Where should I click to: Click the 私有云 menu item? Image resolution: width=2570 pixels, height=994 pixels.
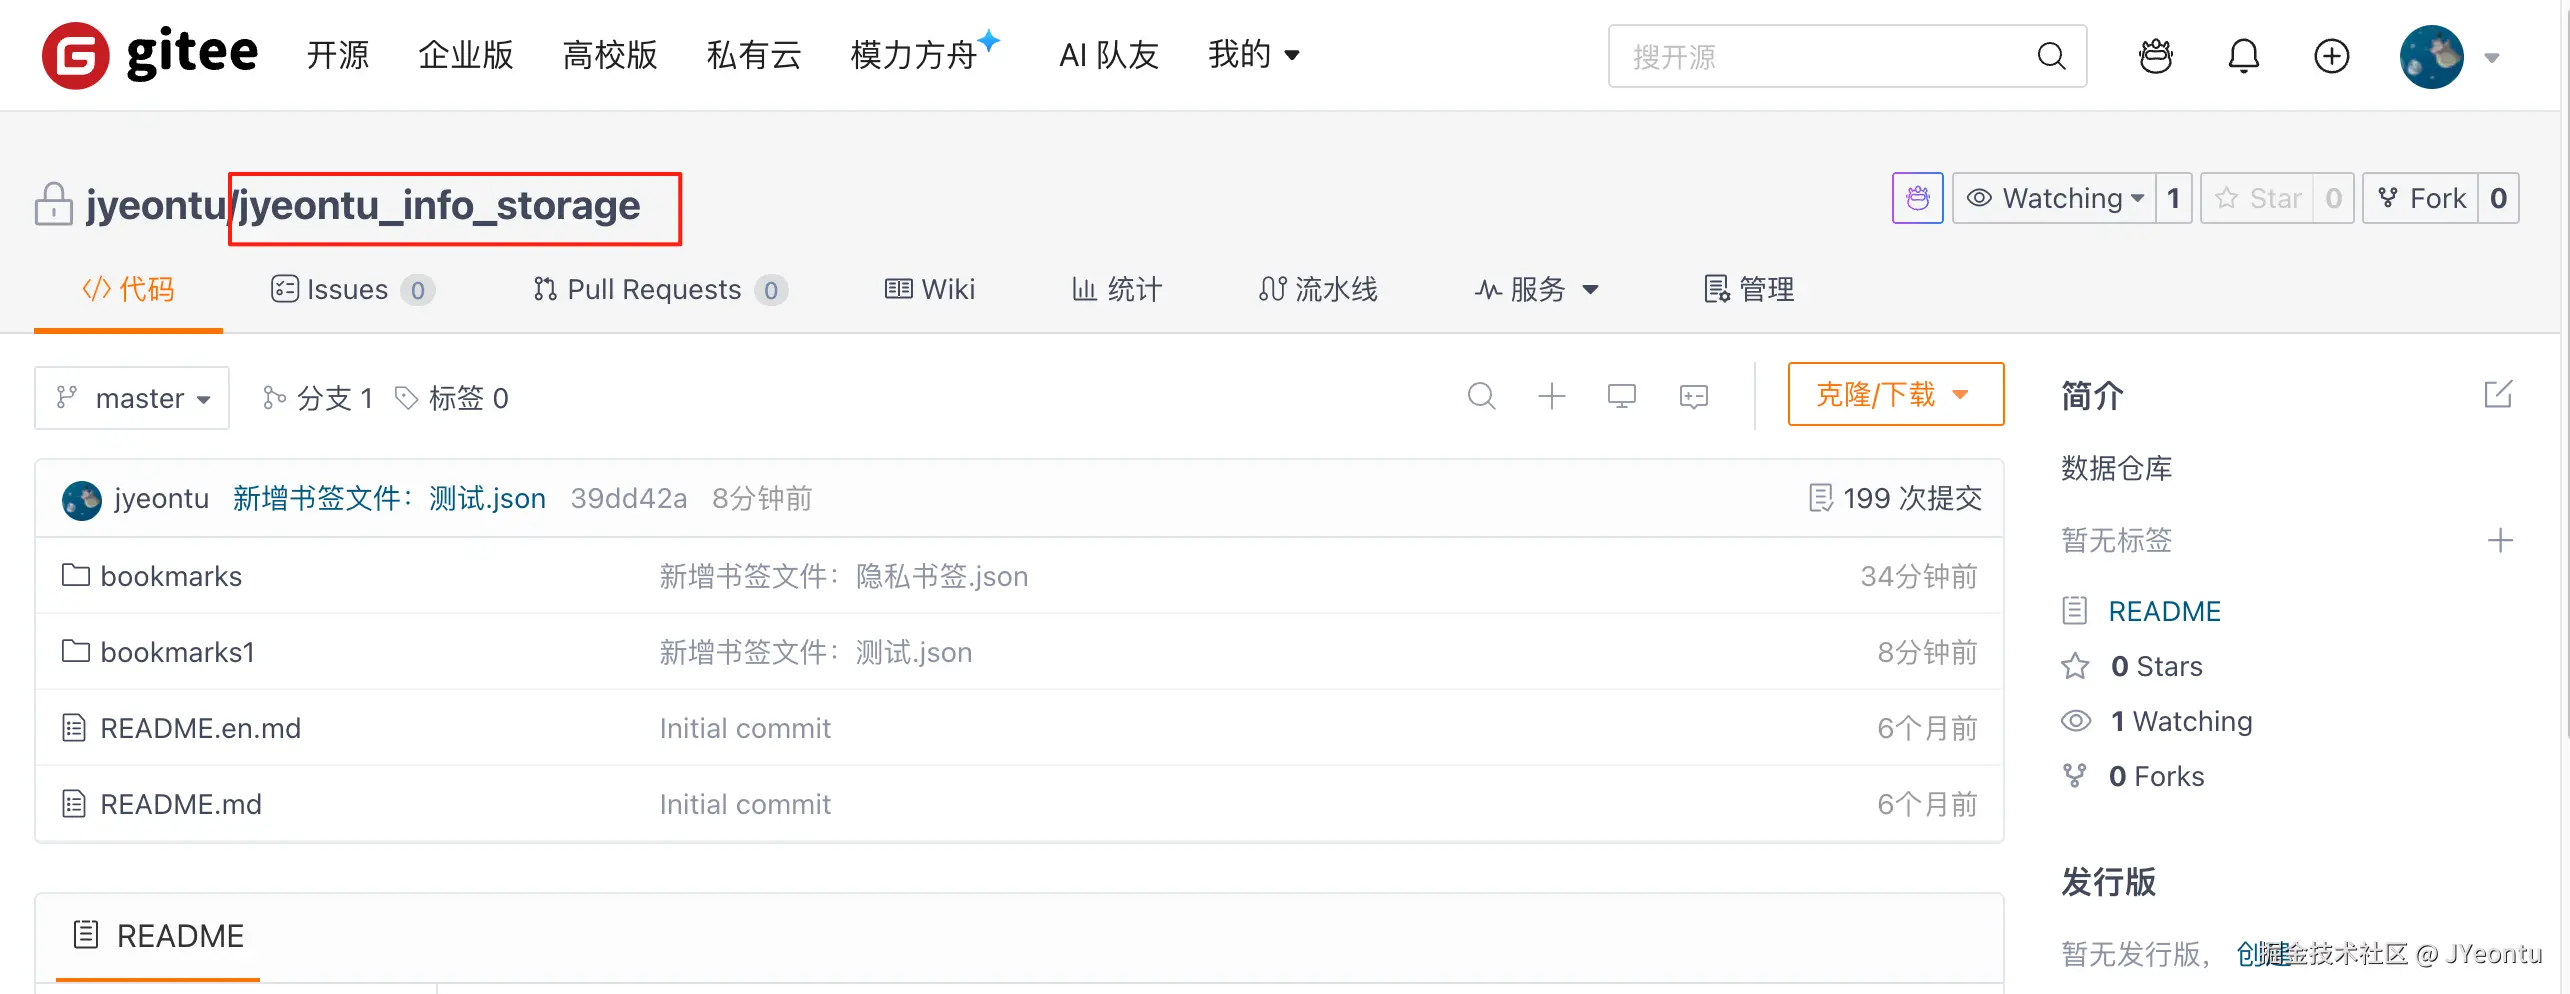click(754, 55)
